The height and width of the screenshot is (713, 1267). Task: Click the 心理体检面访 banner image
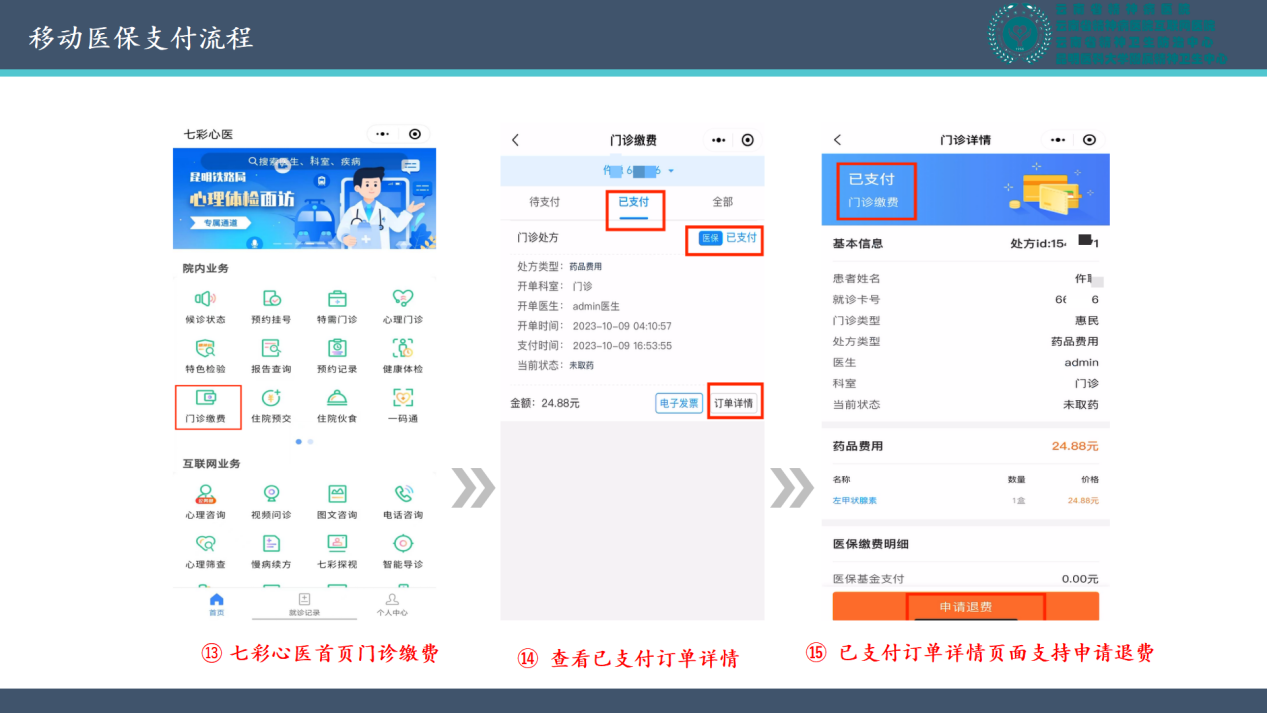(304, 199)
